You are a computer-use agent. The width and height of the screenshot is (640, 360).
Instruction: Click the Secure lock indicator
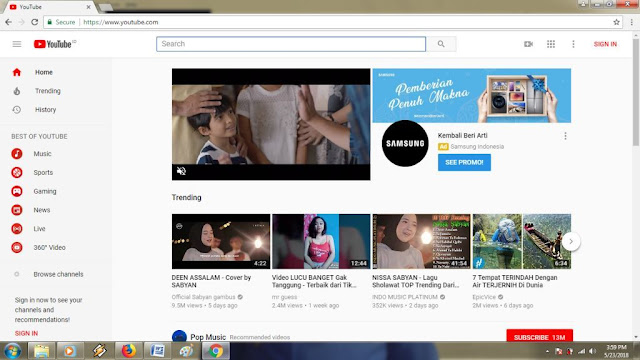tap(61, 22)
